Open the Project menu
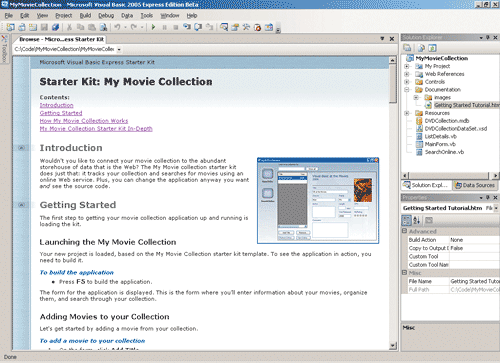500x363 pixels. 64,15
